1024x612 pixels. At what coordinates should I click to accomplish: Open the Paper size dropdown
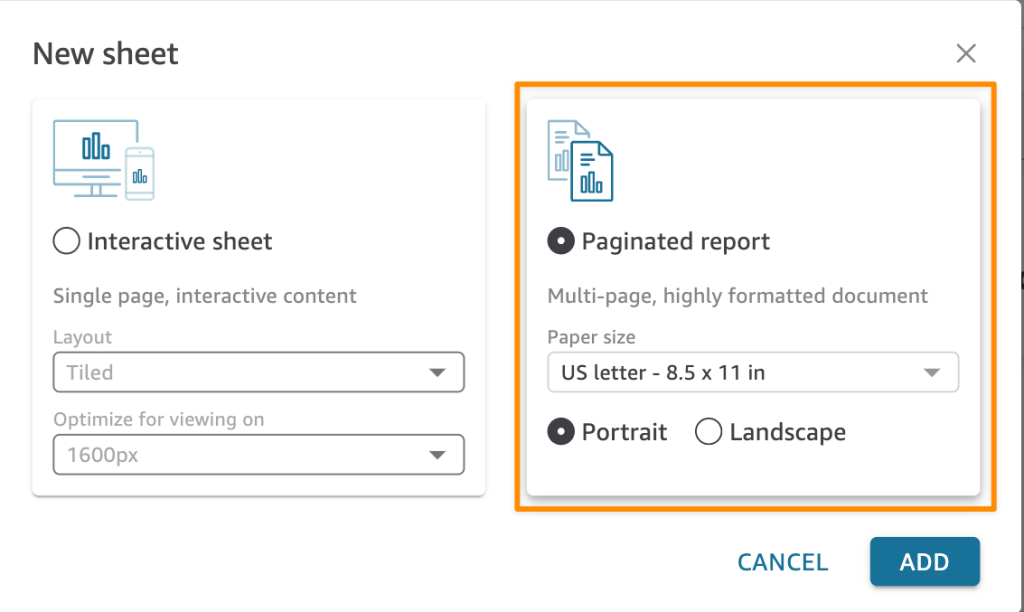[753, 372]
